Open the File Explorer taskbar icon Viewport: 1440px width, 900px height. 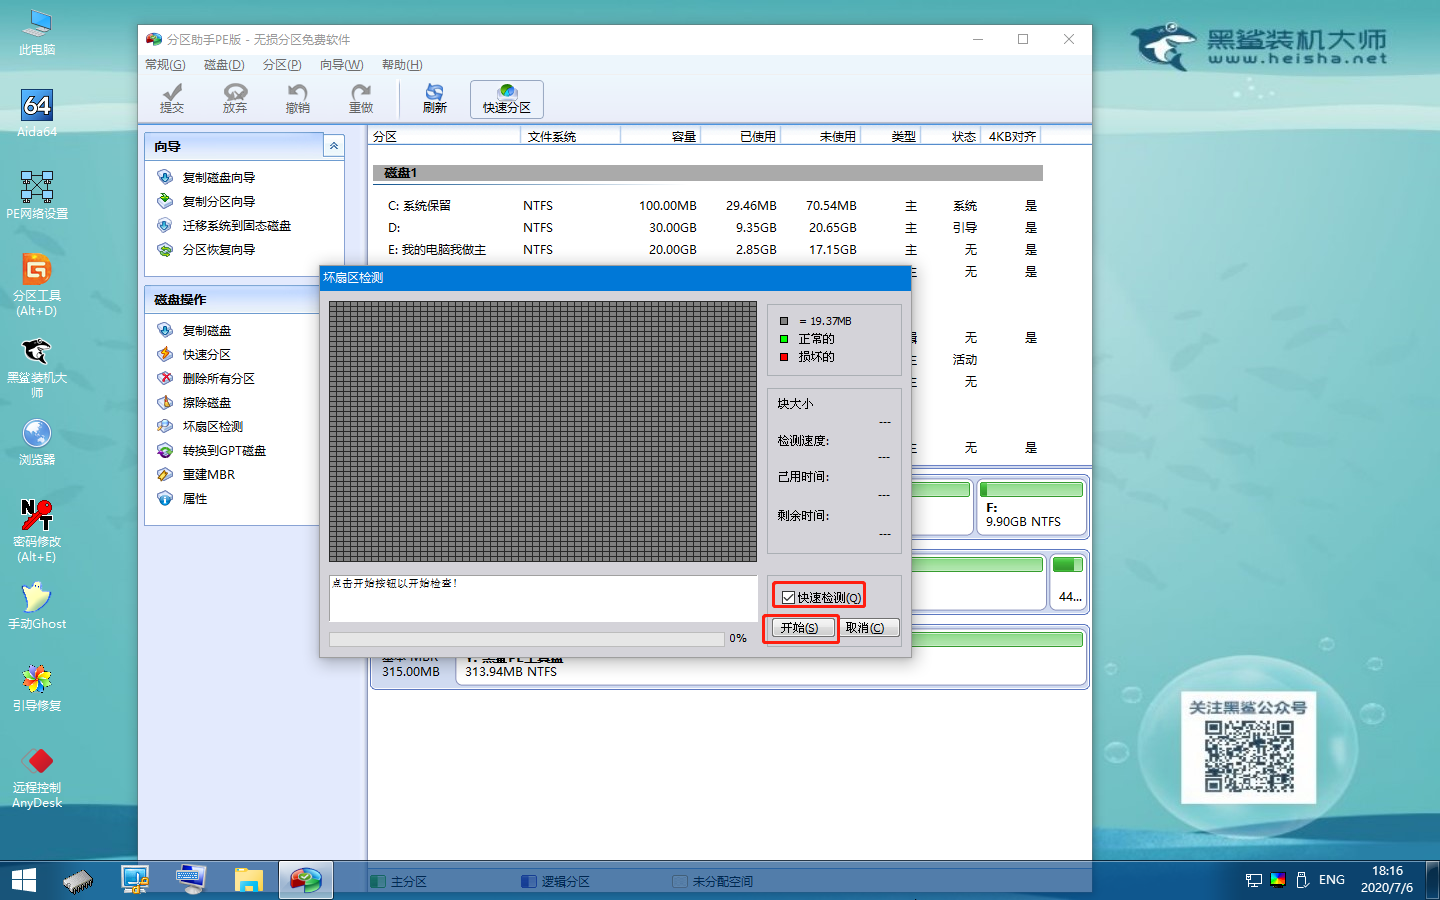248,880
